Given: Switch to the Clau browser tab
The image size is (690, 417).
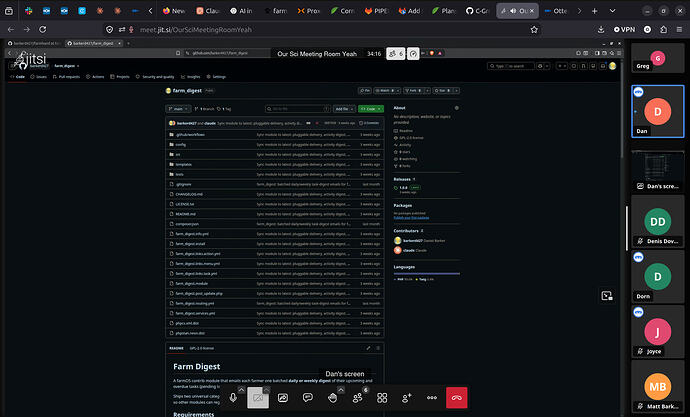Looking at the screenshot, I should pos(208,11).
